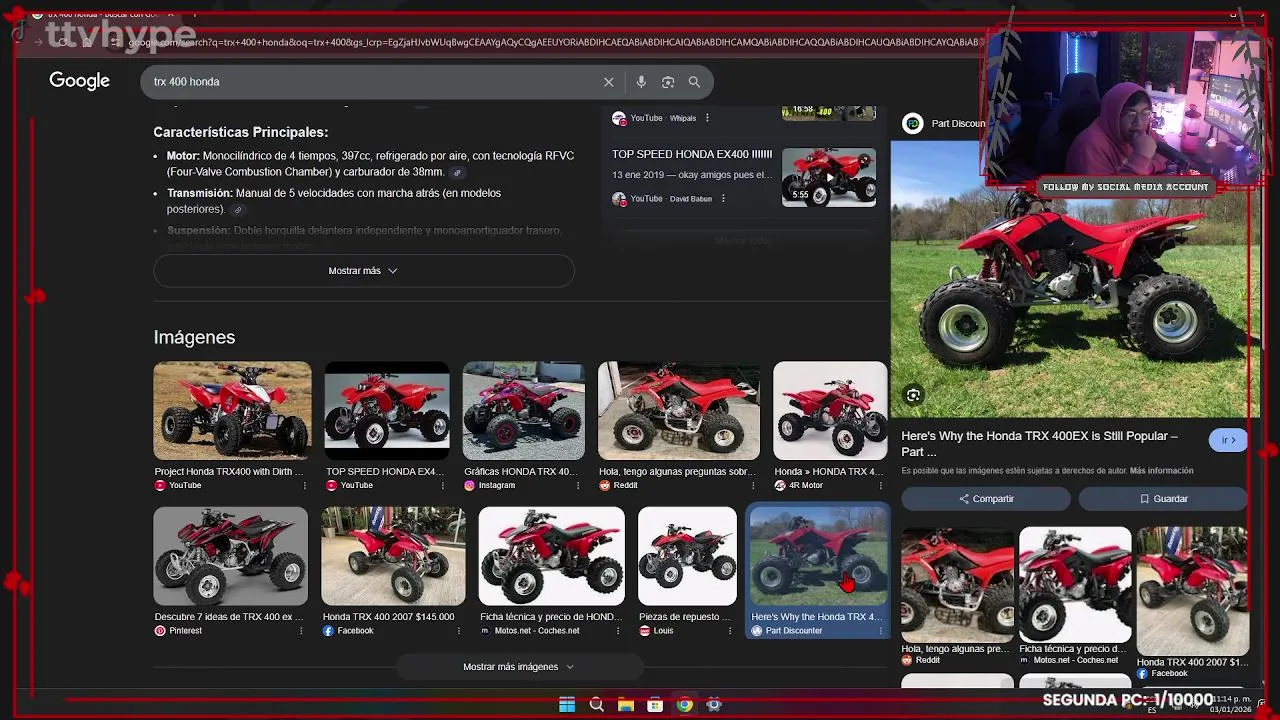Open options menu for David Babun video

coord(723,199)
